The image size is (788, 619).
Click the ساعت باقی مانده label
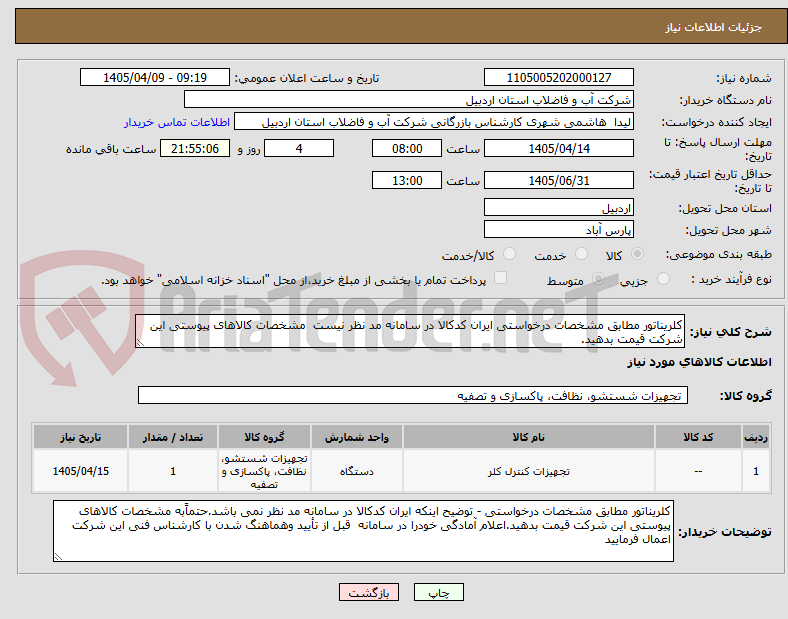click(x=111, y=149)
